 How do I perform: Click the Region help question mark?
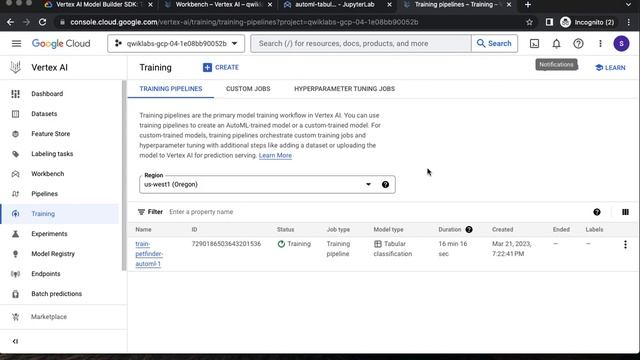coord(385,184)
